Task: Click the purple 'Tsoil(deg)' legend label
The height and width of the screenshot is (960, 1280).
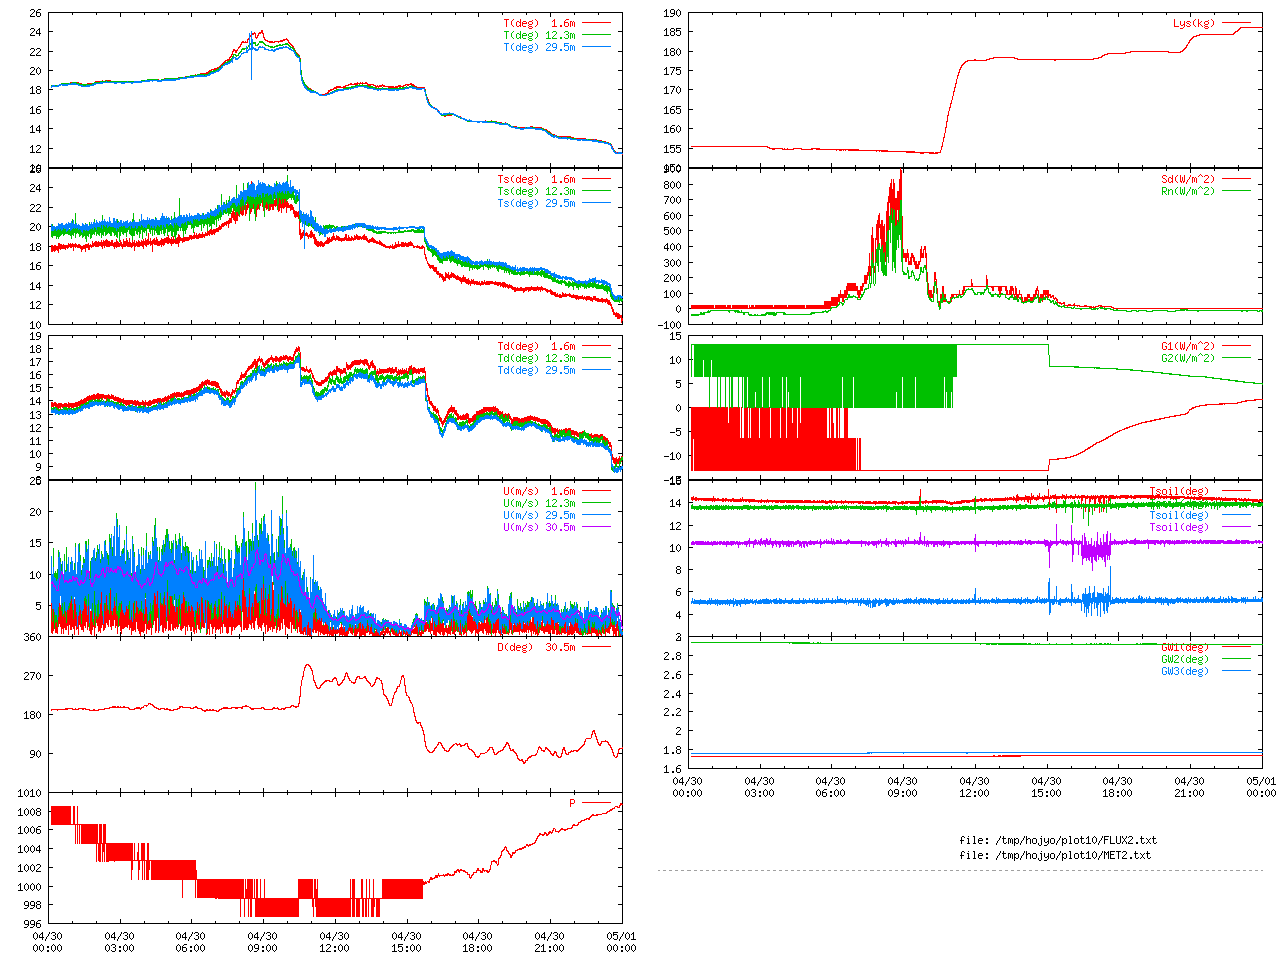Action: (x=1179, y=527)
